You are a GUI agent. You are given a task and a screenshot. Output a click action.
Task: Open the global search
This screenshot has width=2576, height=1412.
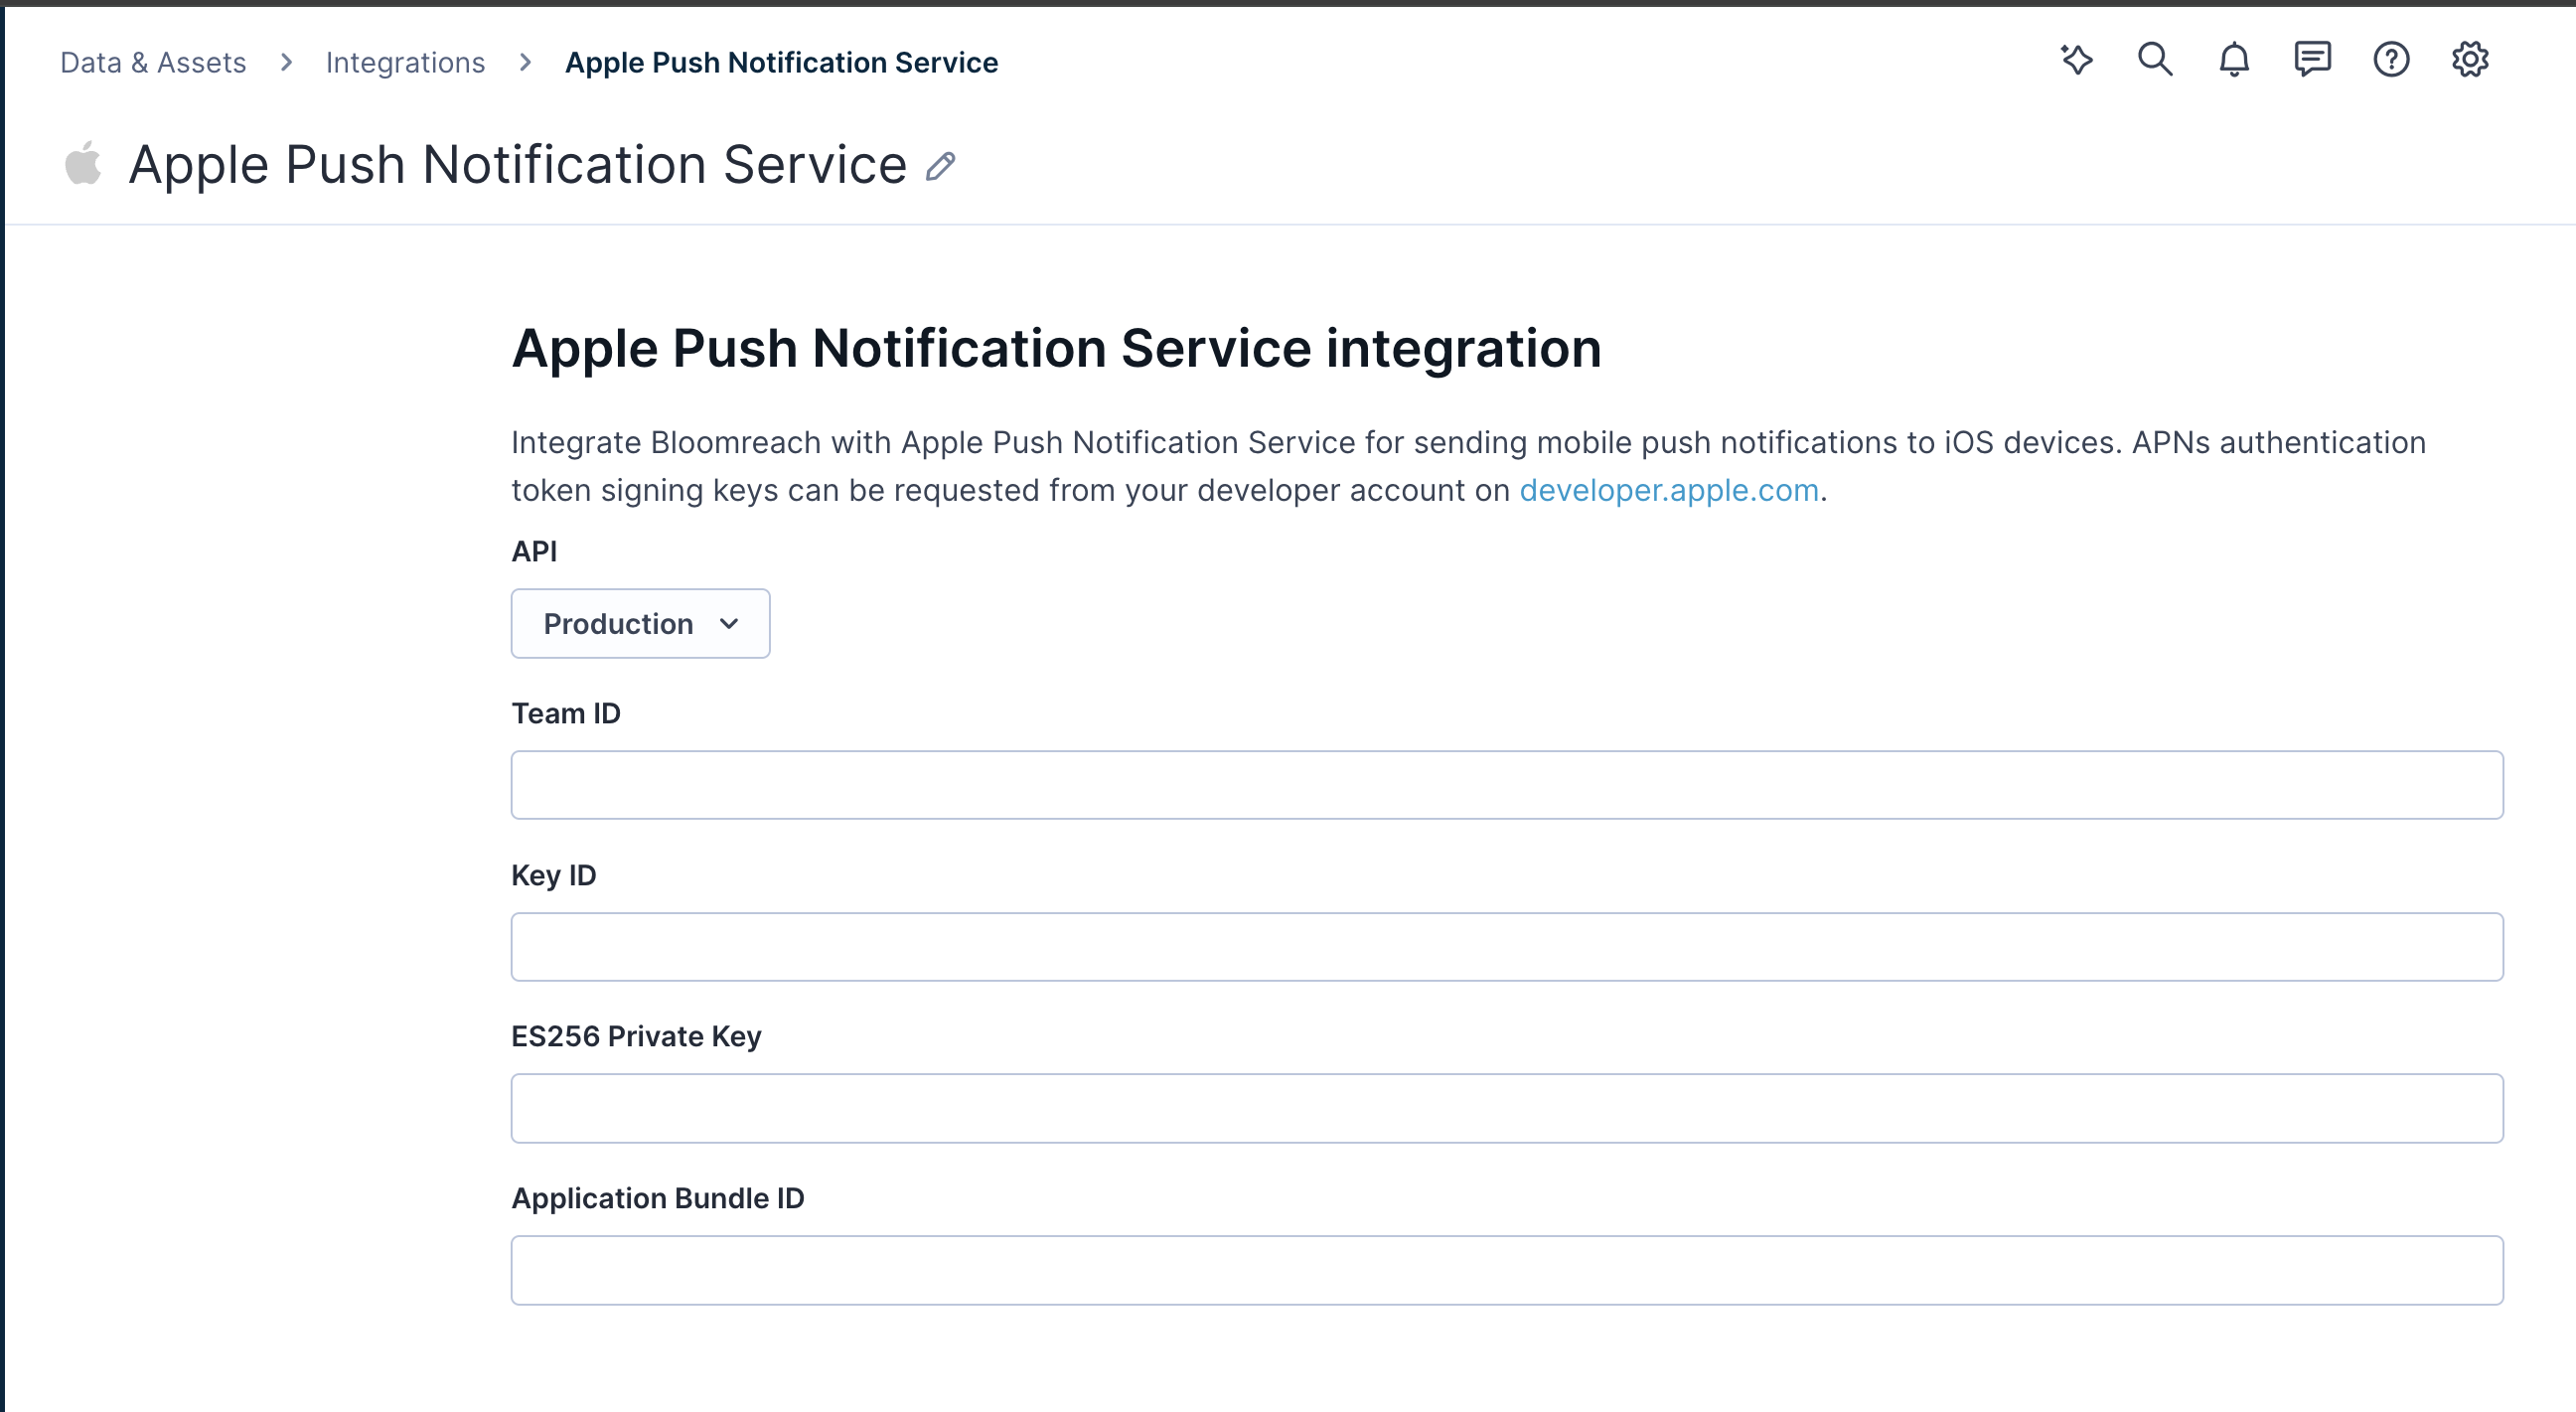[2156, 60]
